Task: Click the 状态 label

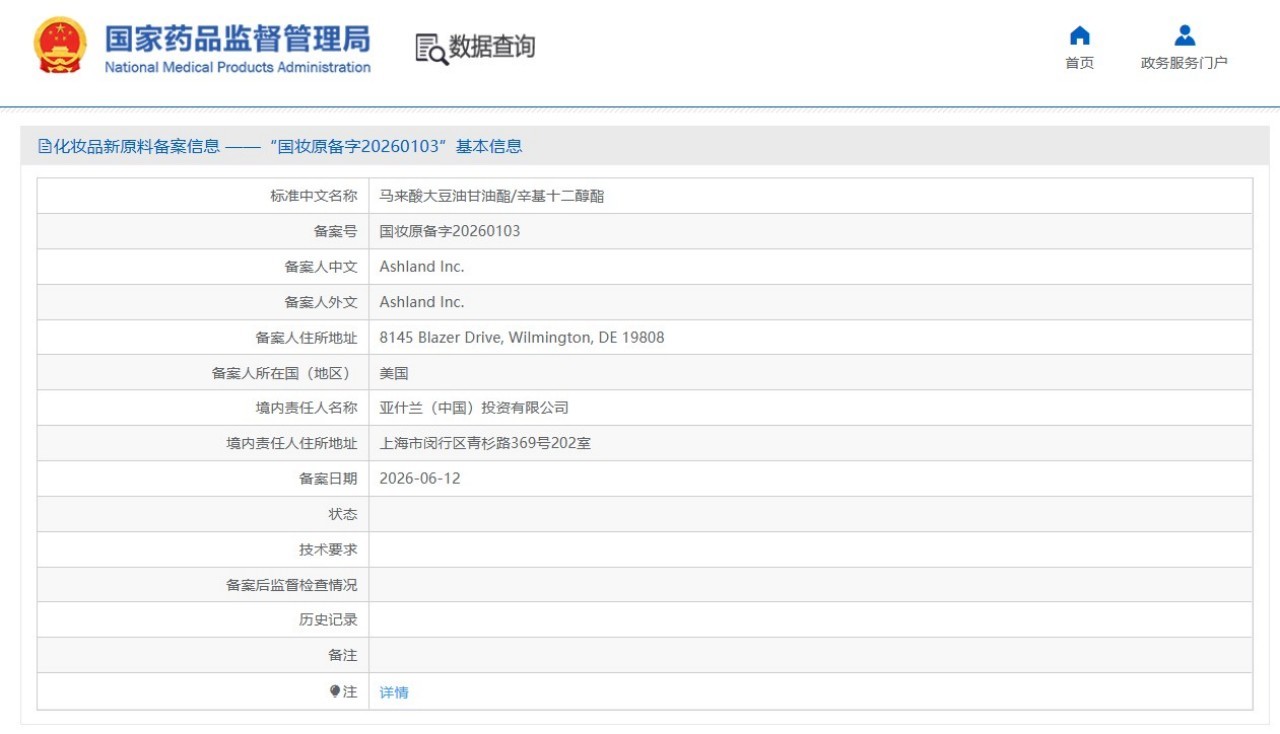Action: [343, 514]
